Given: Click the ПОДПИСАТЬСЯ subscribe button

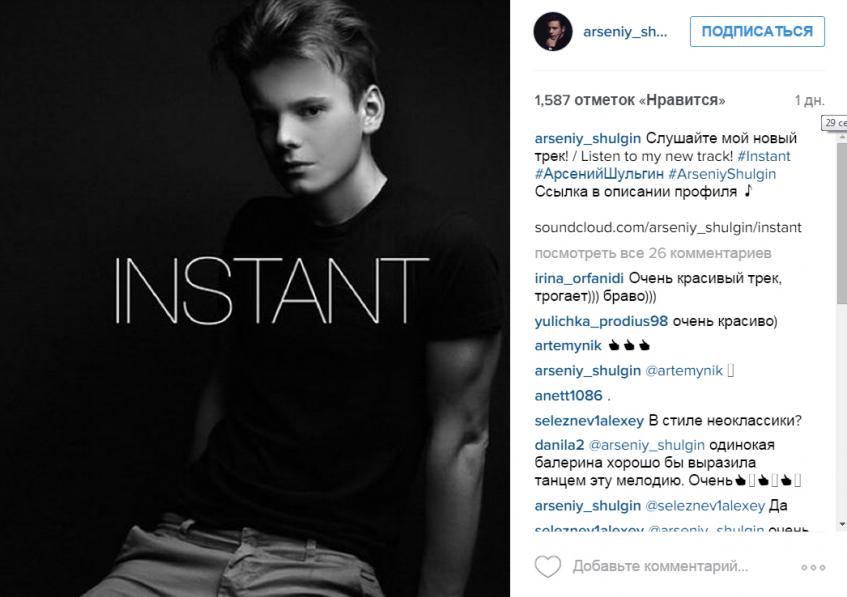Looking at the screenshot, I should click(757, 31).
